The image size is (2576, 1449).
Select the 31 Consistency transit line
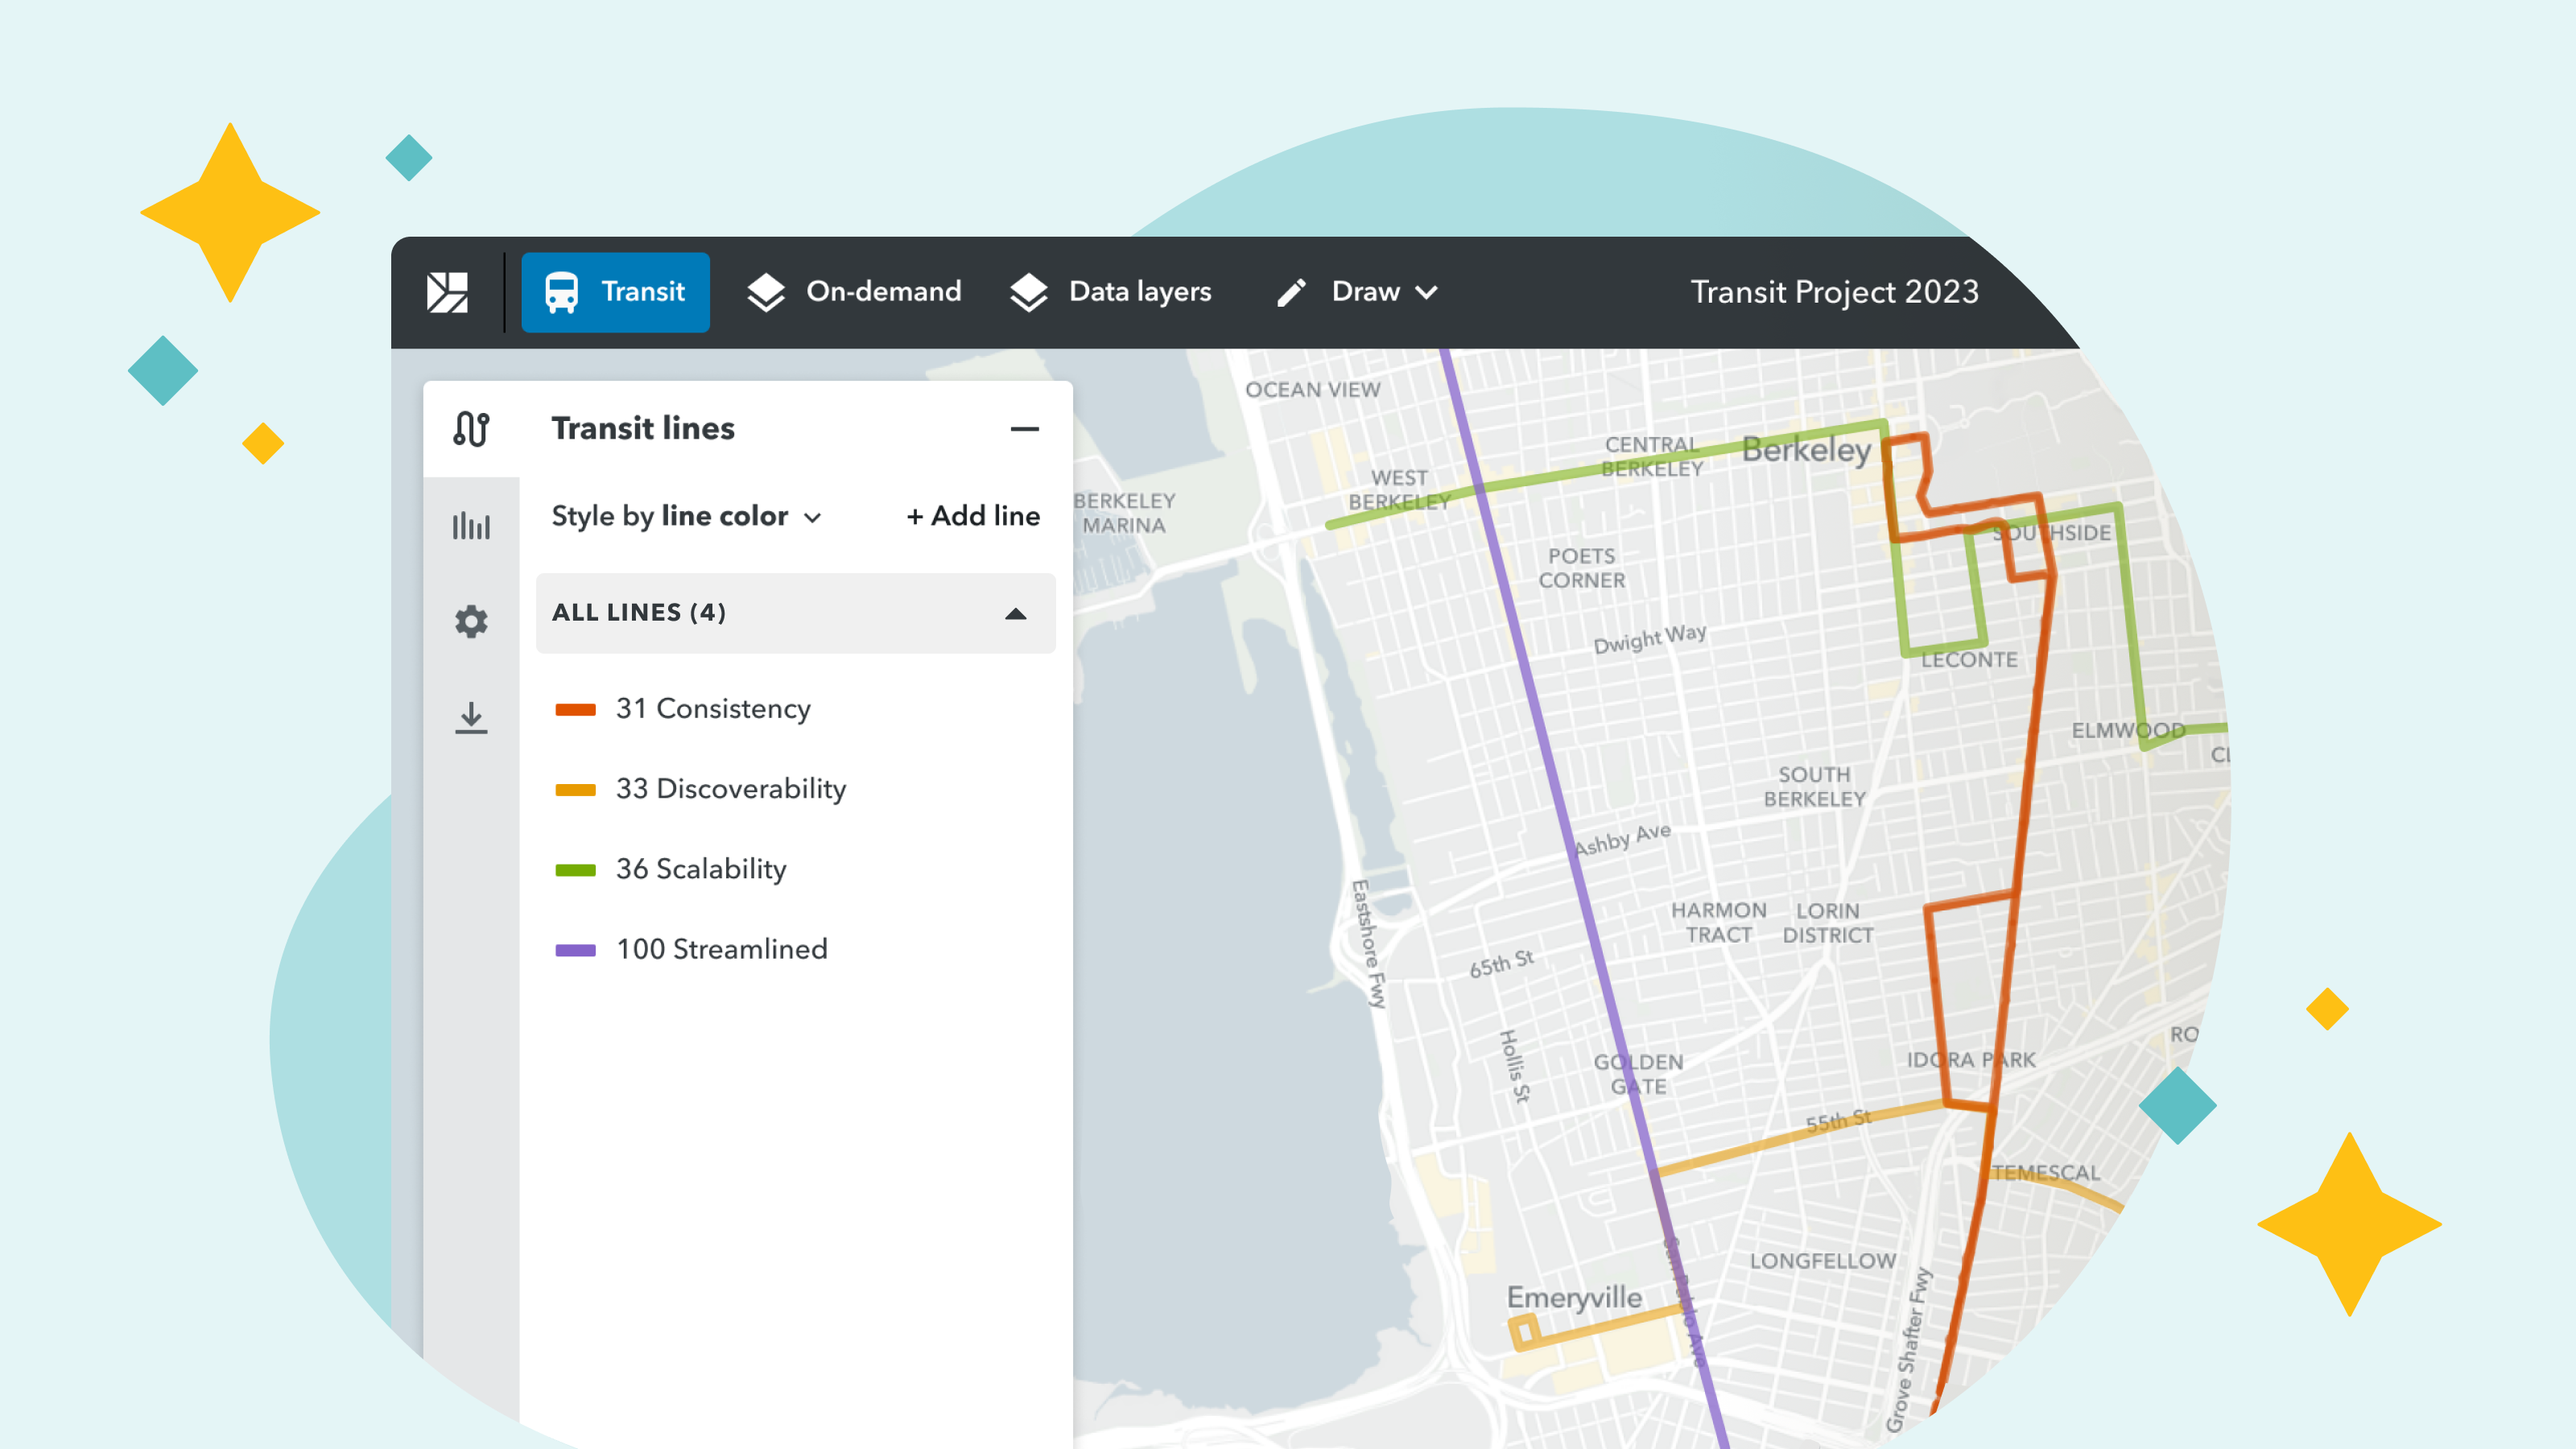click(x=713, y=709)
